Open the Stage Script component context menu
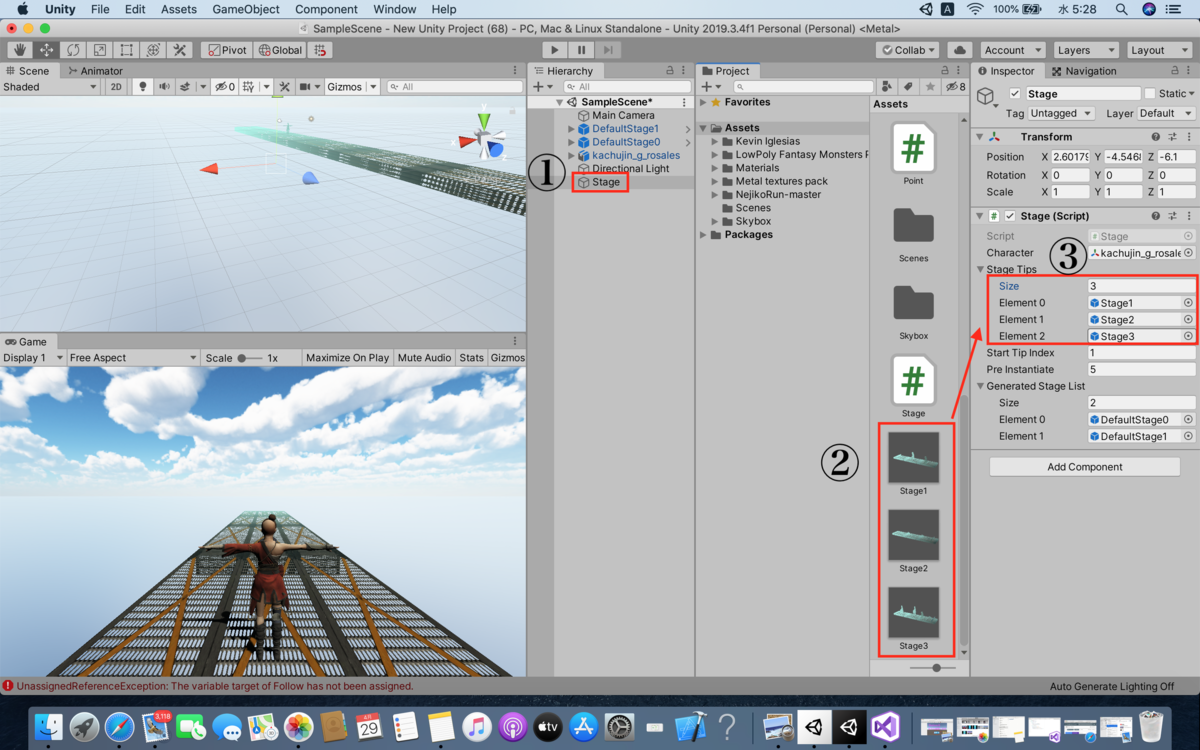Viewport: 1200px width, 750px height. tap(1188, 216)
